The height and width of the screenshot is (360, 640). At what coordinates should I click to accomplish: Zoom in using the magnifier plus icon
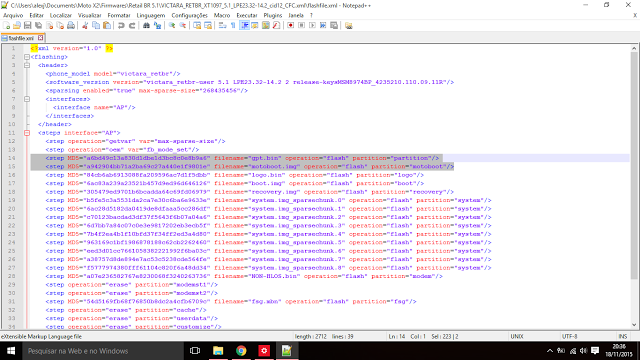172,26
